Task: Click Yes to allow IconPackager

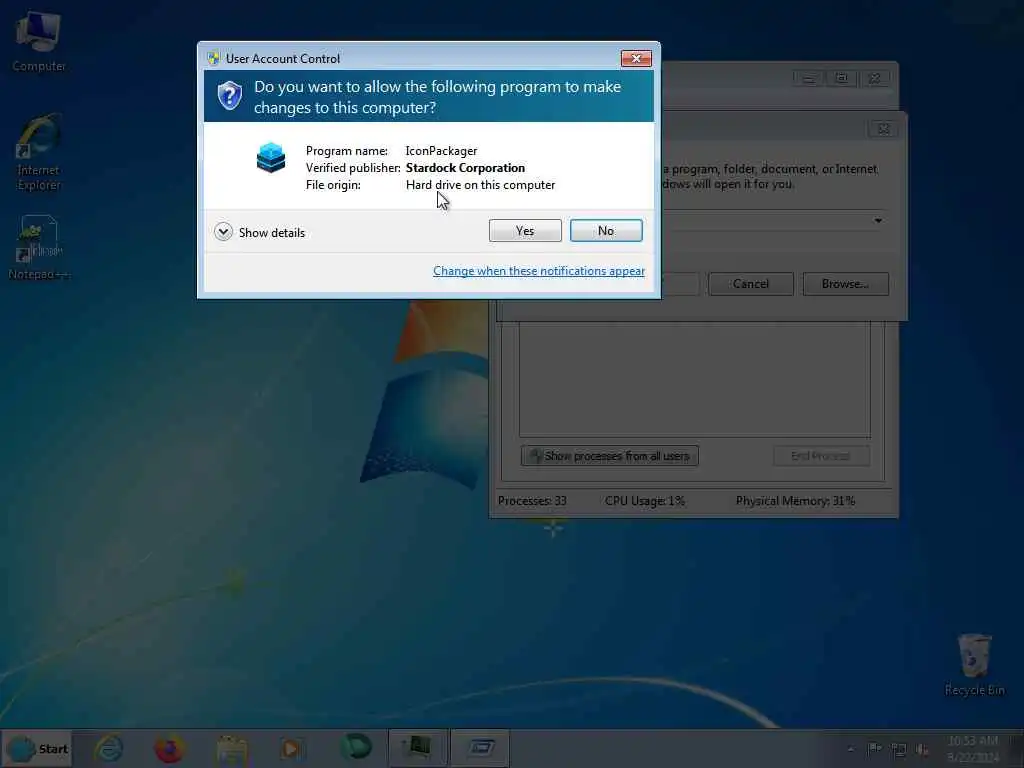Action: pyautogui.click(x=525, y=231)
